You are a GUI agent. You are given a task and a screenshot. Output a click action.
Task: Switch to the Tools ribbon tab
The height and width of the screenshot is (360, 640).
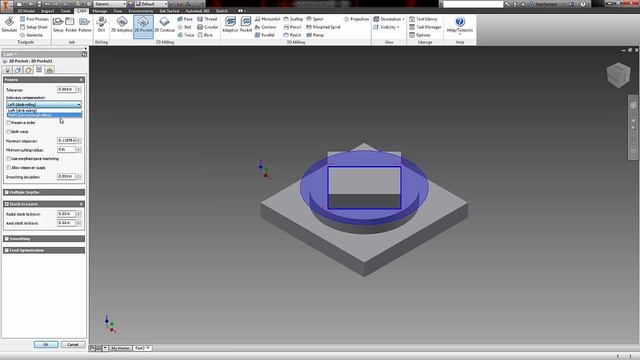click(65, 11)
